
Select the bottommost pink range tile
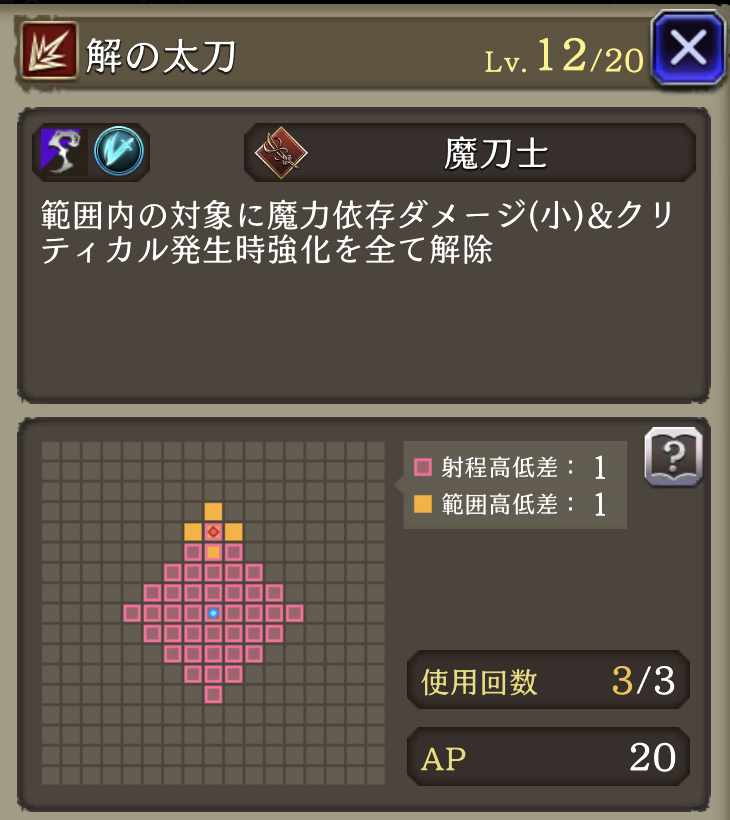coord(213,694)
